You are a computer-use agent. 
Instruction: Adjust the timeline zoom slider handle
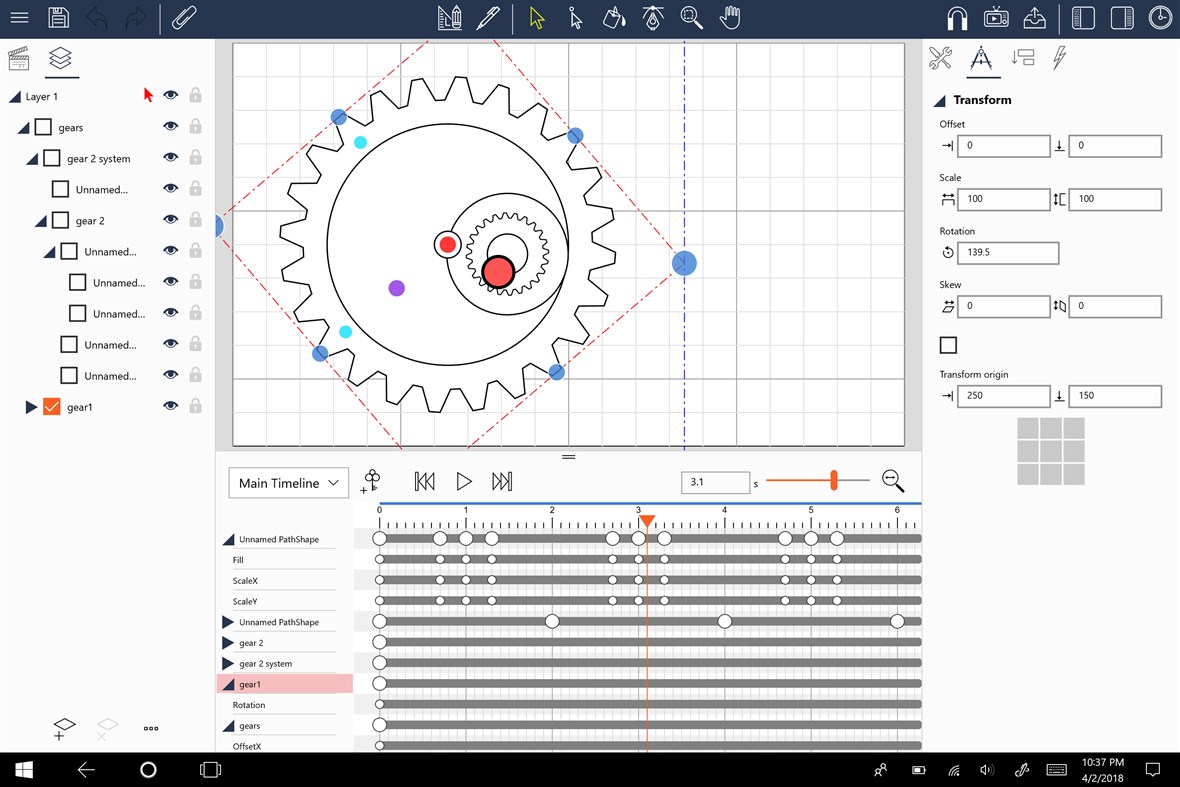pyautogui.click(x=833, y=482)
